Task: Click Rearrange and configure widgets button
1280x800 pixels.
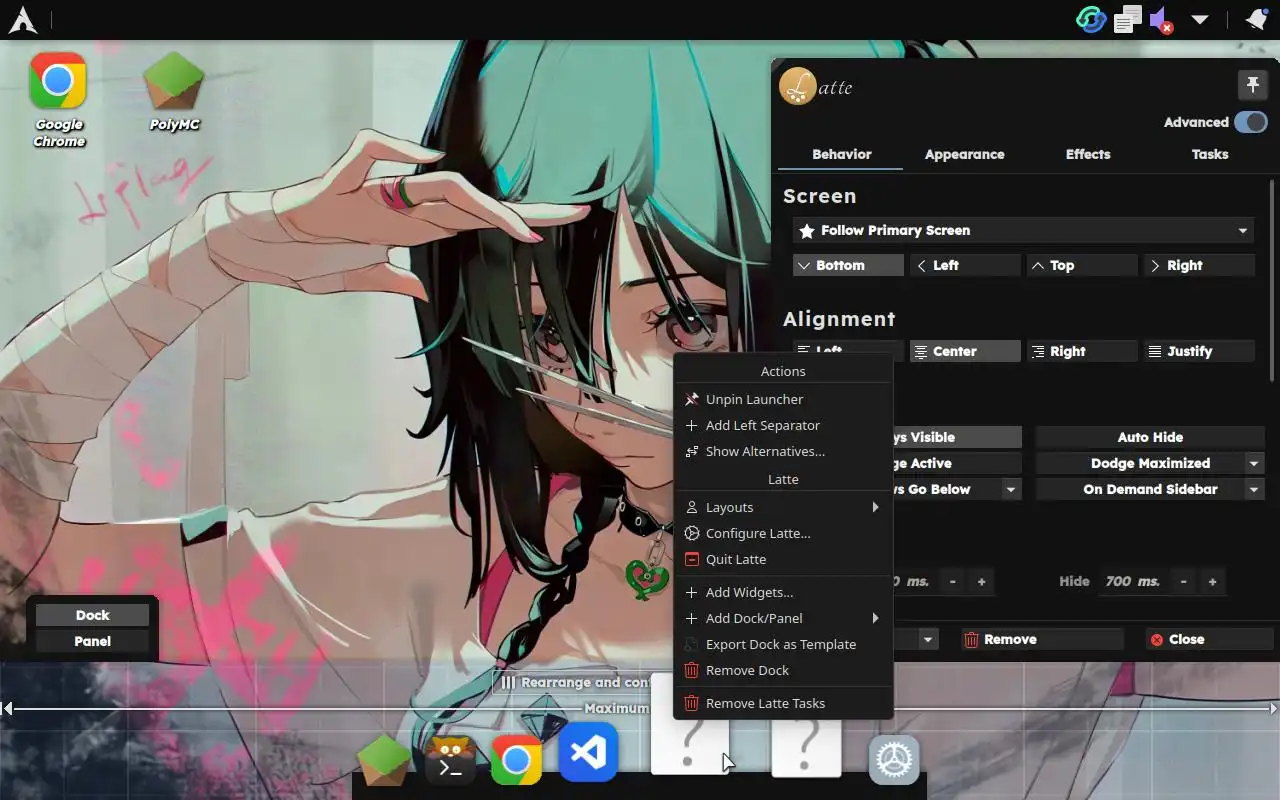Action: (574, 682)
